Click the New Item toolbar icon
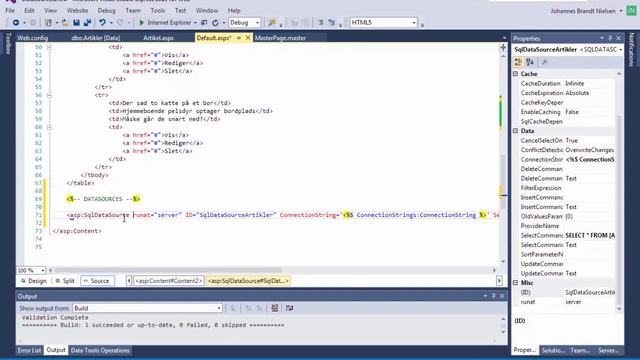Screen dimensions: 640x360 point(48,23)
